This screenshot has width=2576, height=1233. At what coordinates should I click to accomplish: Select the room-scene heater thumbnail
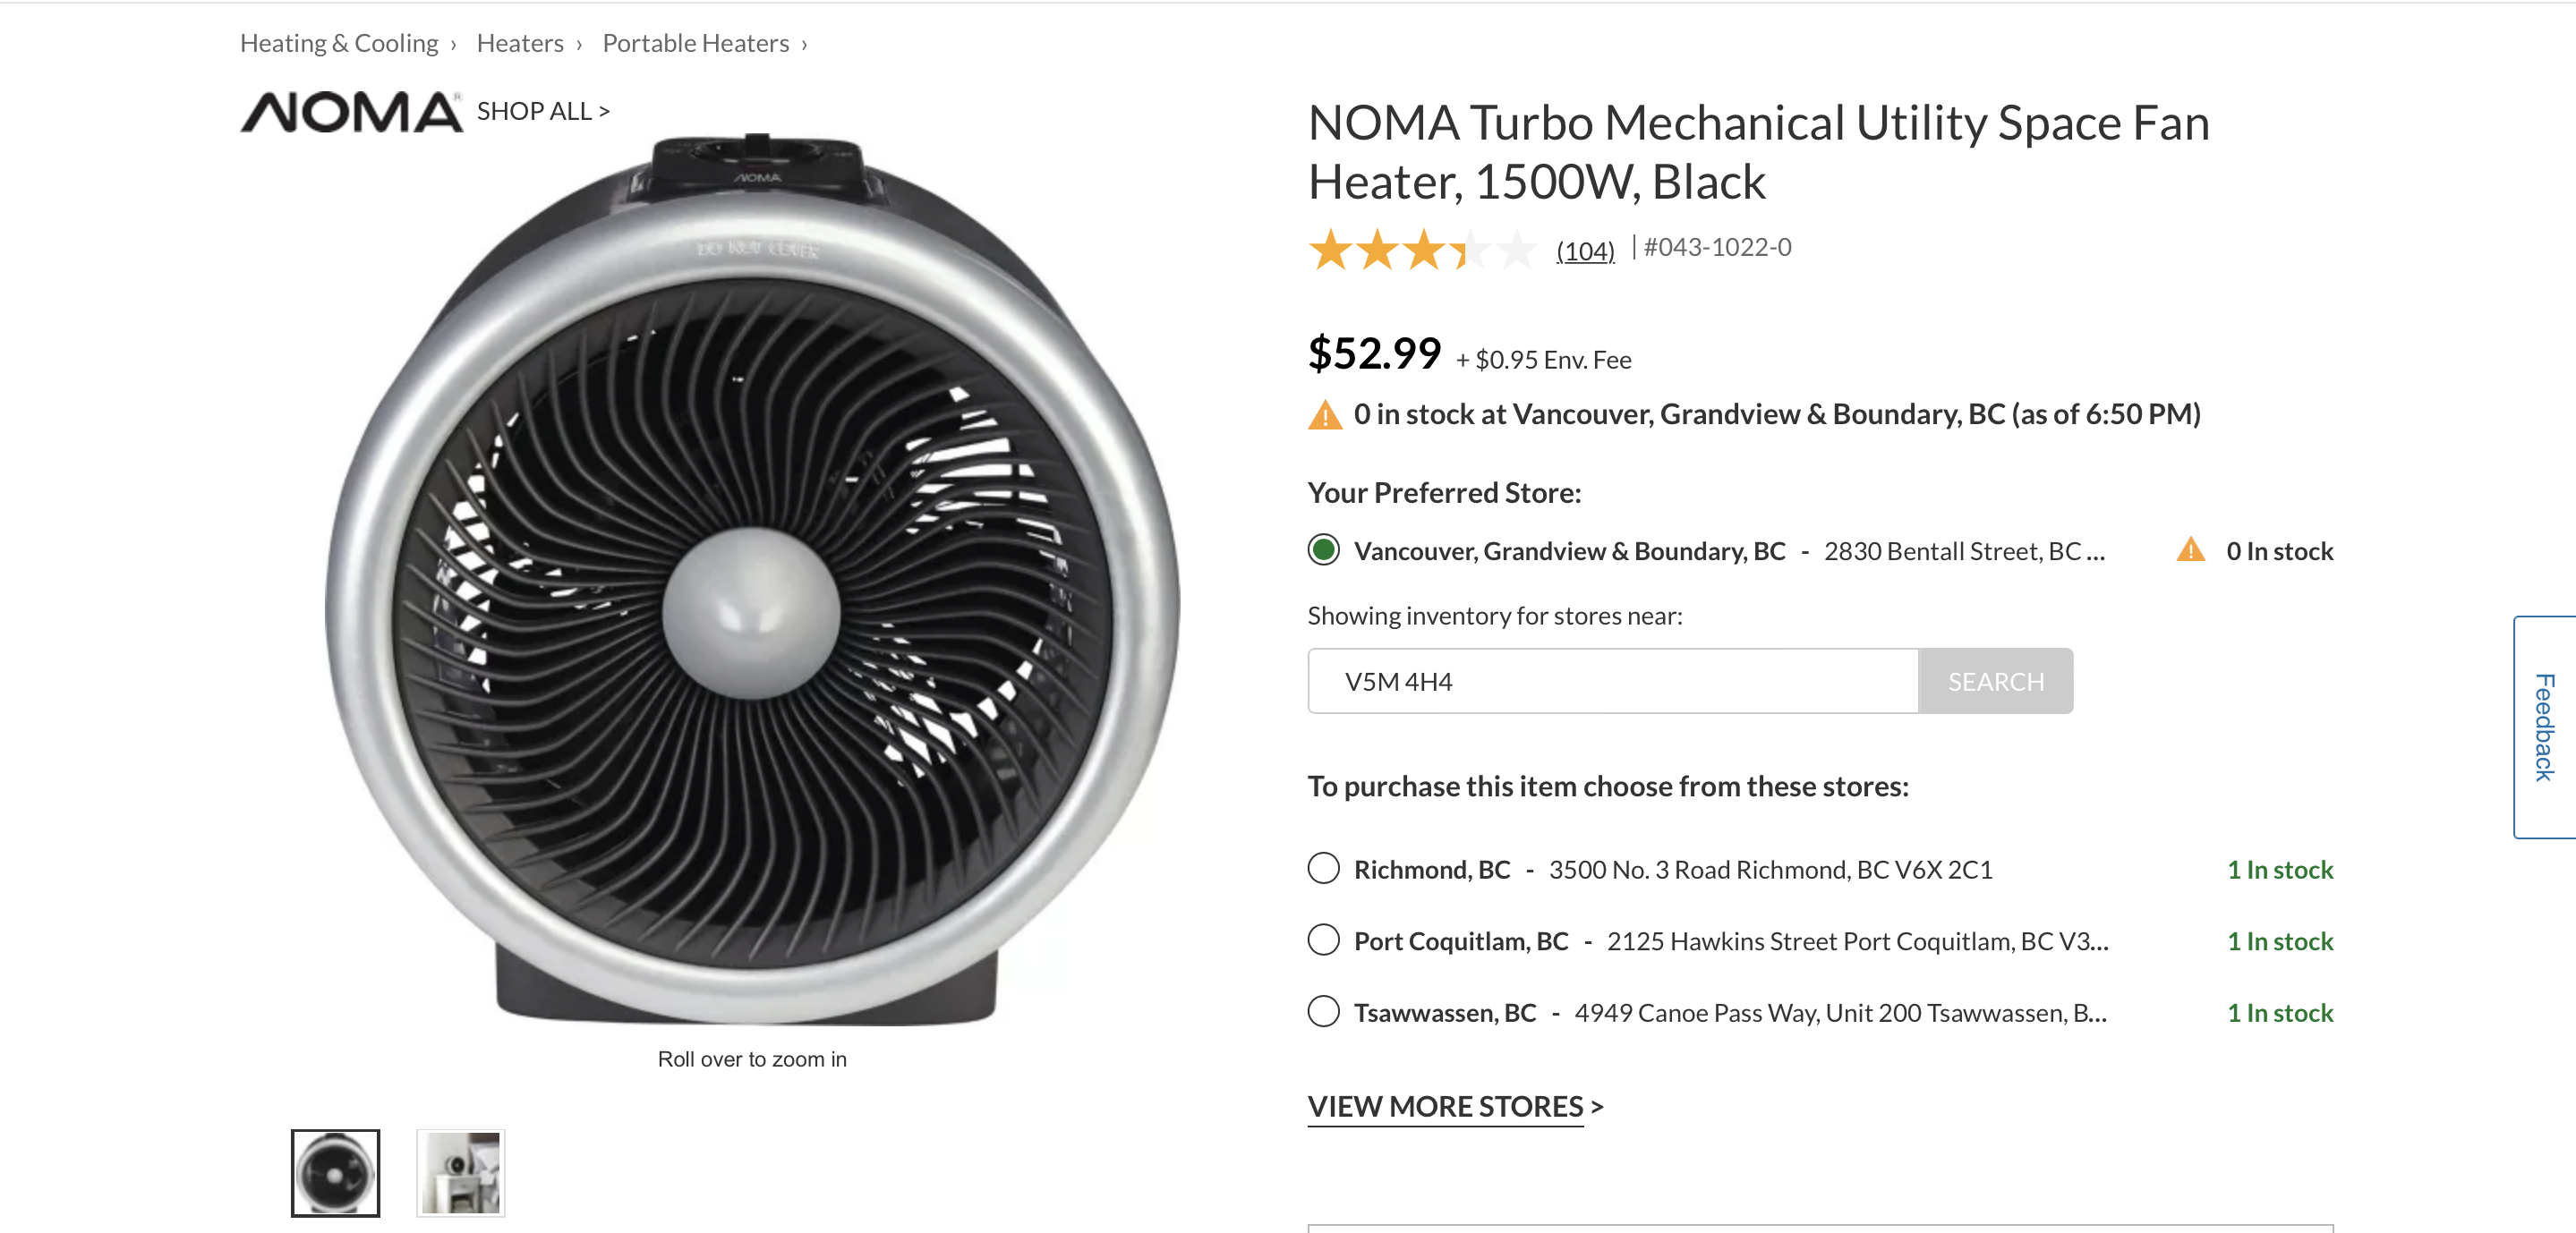461,1173
